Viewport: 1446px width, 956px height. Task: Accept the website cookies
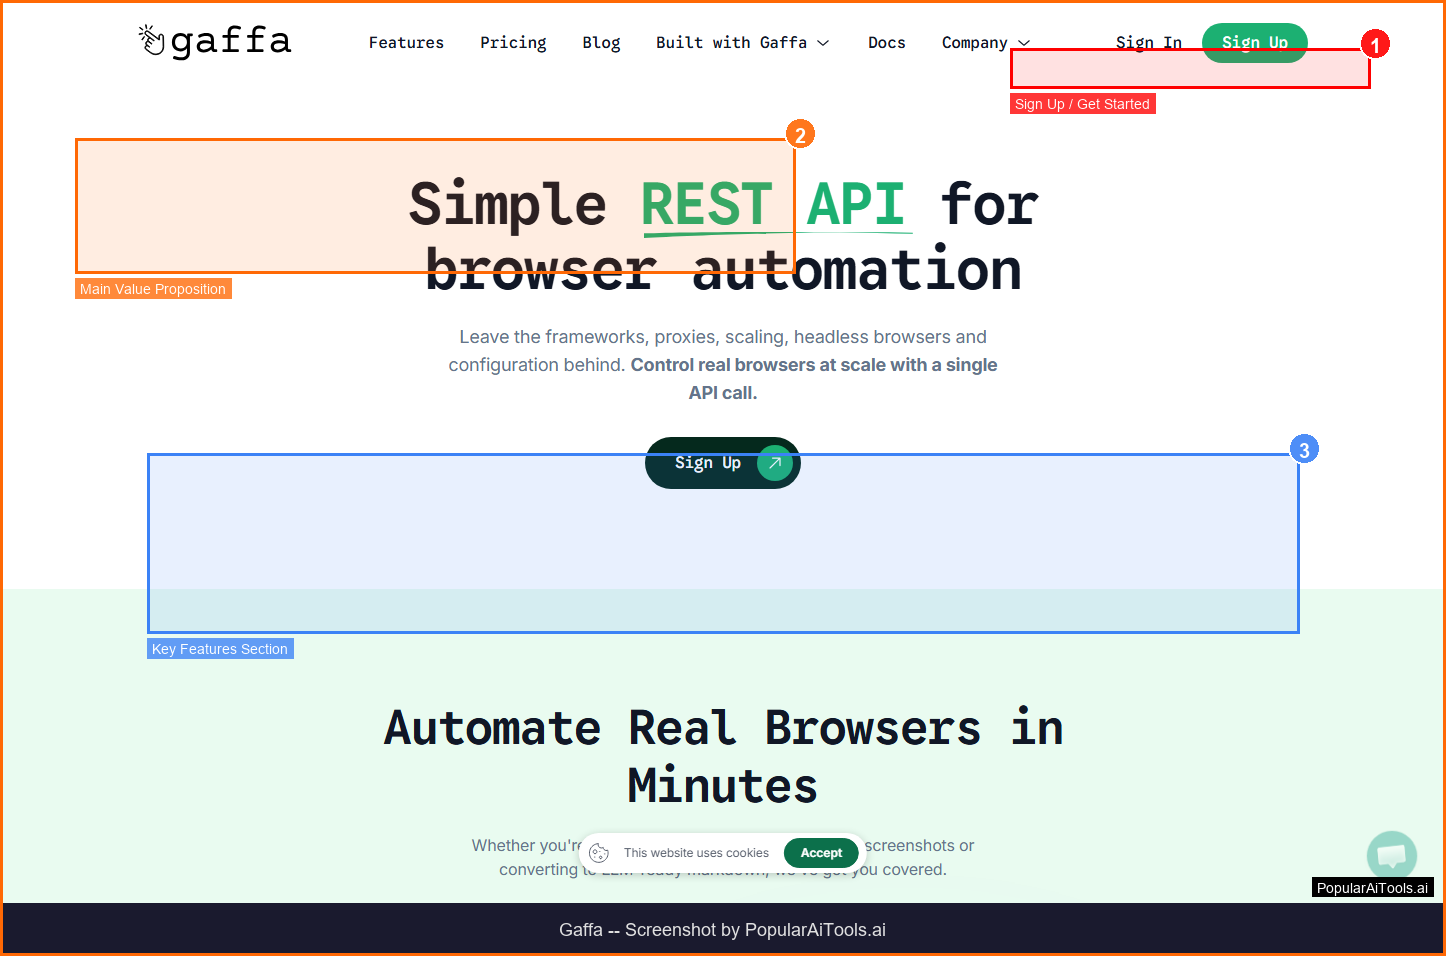point(821,853)
